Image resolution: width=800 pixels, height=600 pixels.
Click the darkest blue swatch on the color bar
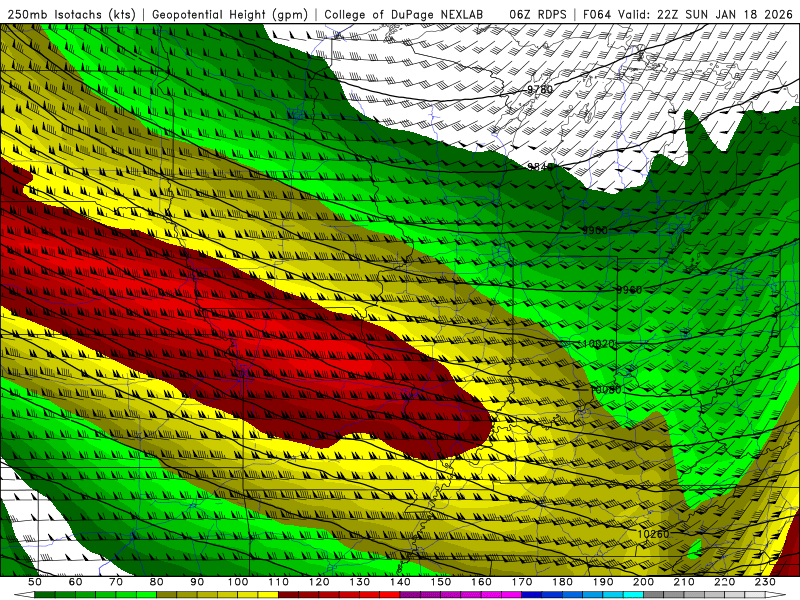click(532, 594)
